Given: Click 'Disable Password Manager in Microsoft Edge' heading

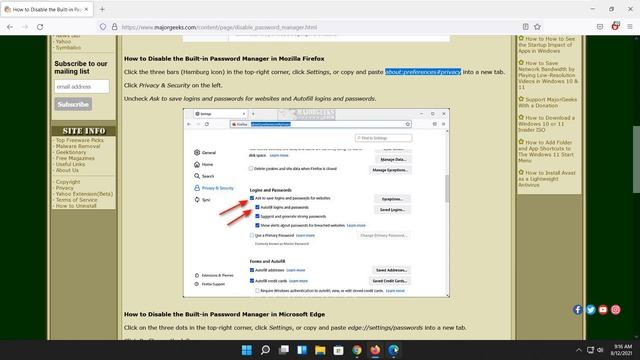Looking at the screenshot, I should (224, 314).
